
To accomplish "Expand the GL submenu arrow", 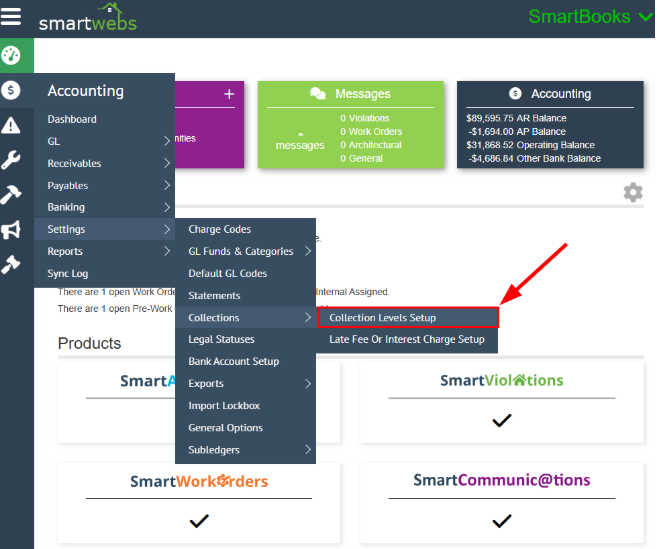I will pyautogui.click(x=167, y=141).
